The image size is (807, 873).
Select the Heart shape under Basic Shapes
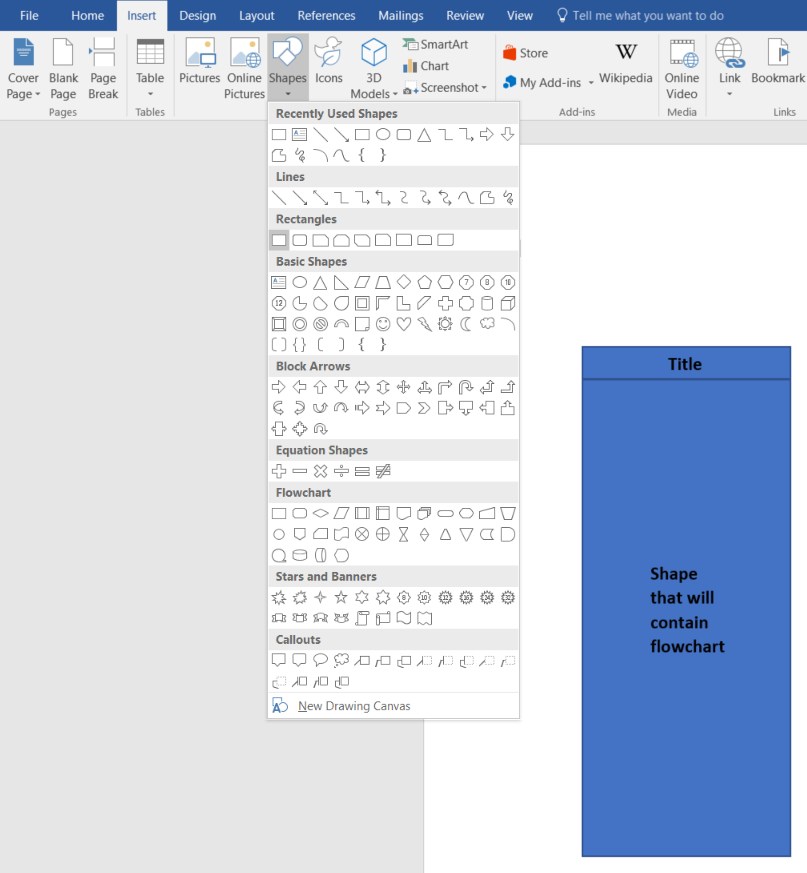[404, 323]
